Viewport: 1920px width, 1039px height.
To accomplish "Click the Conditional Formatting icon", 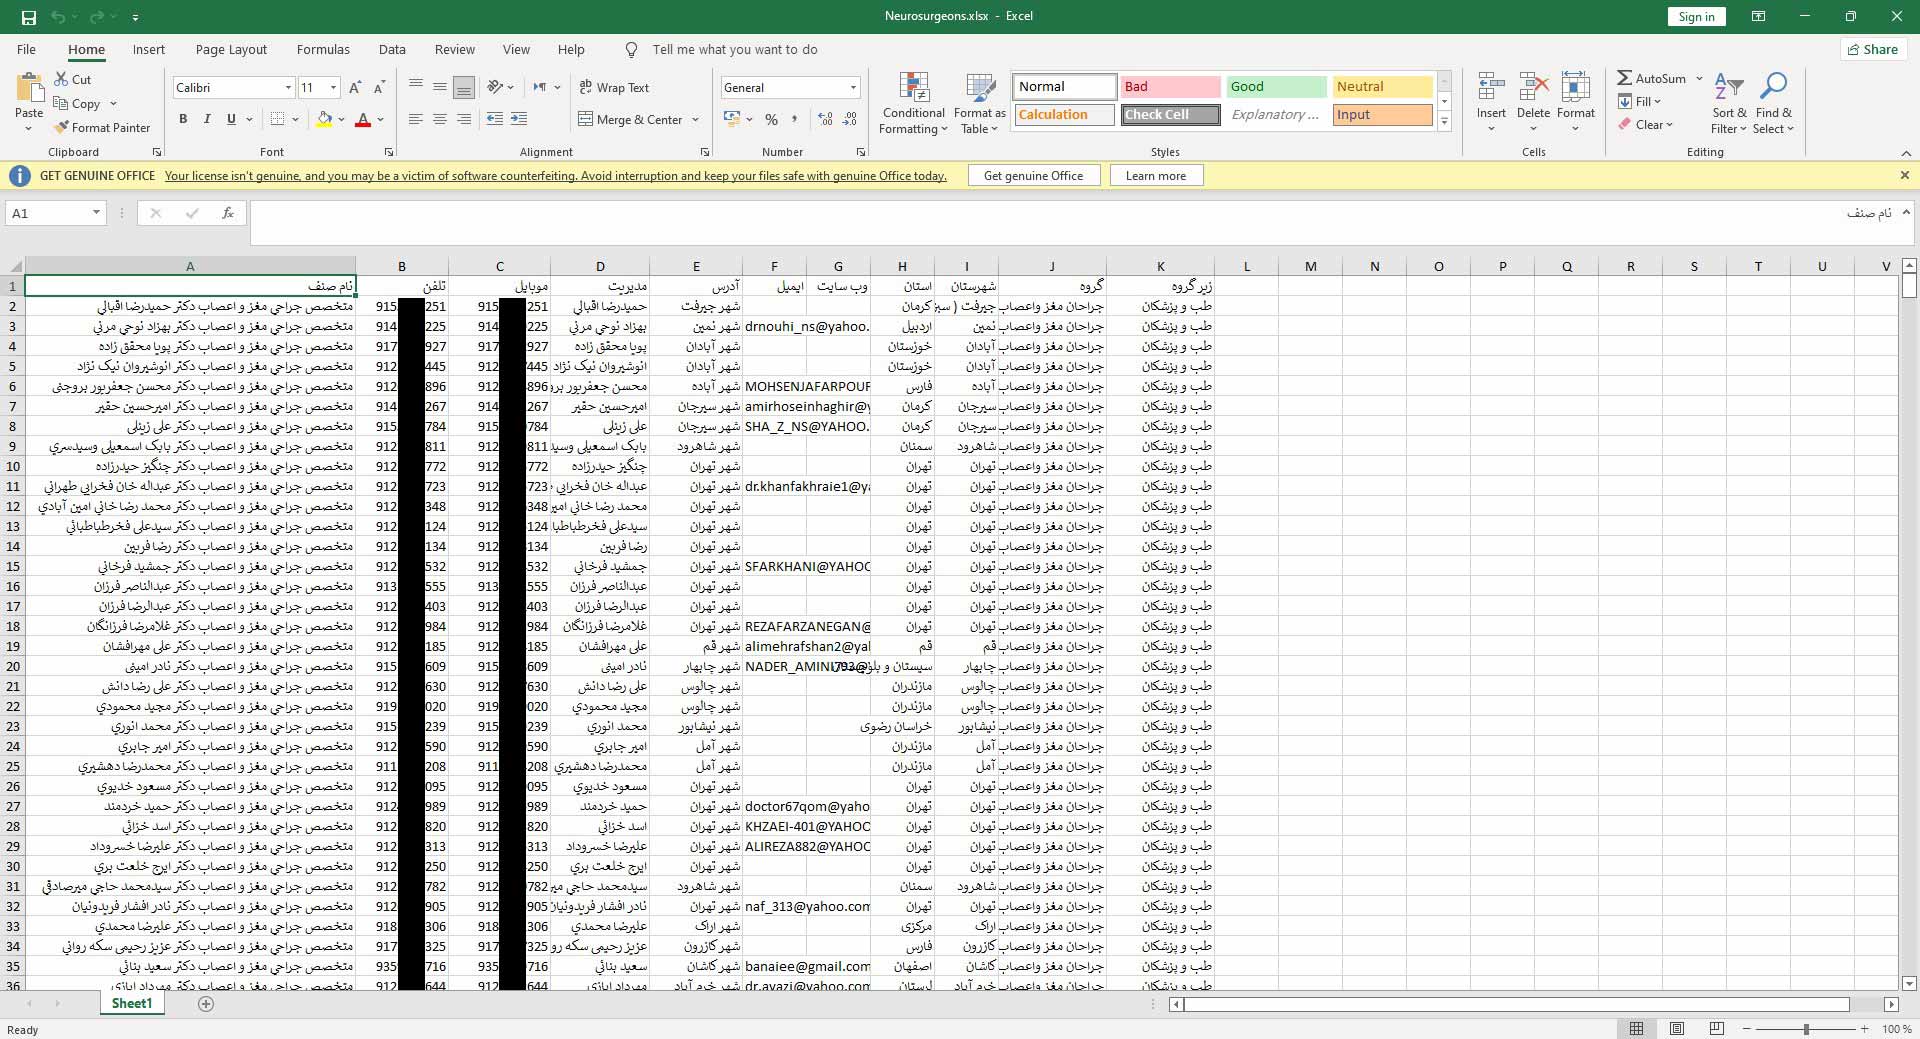I will pos(914,88).
